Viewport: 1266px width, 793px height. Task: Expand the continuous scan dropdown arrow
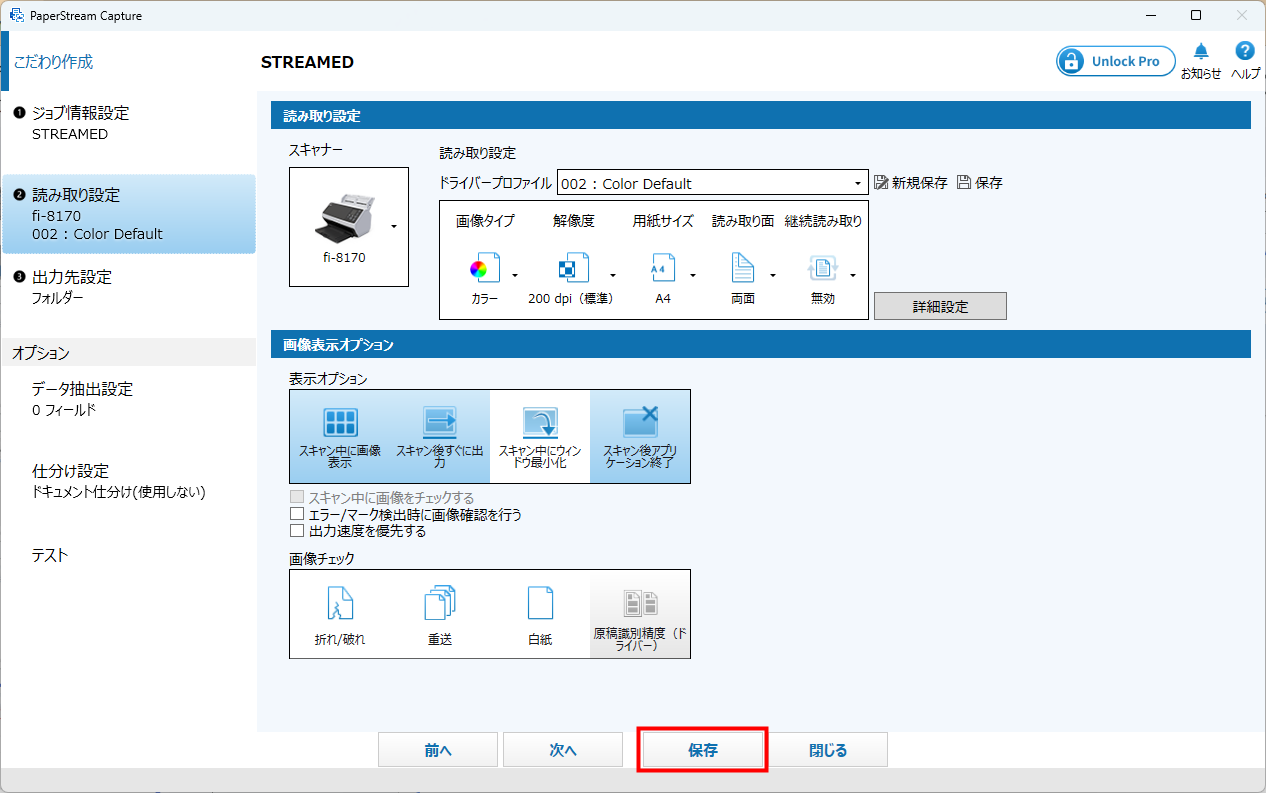pos(853,275)
